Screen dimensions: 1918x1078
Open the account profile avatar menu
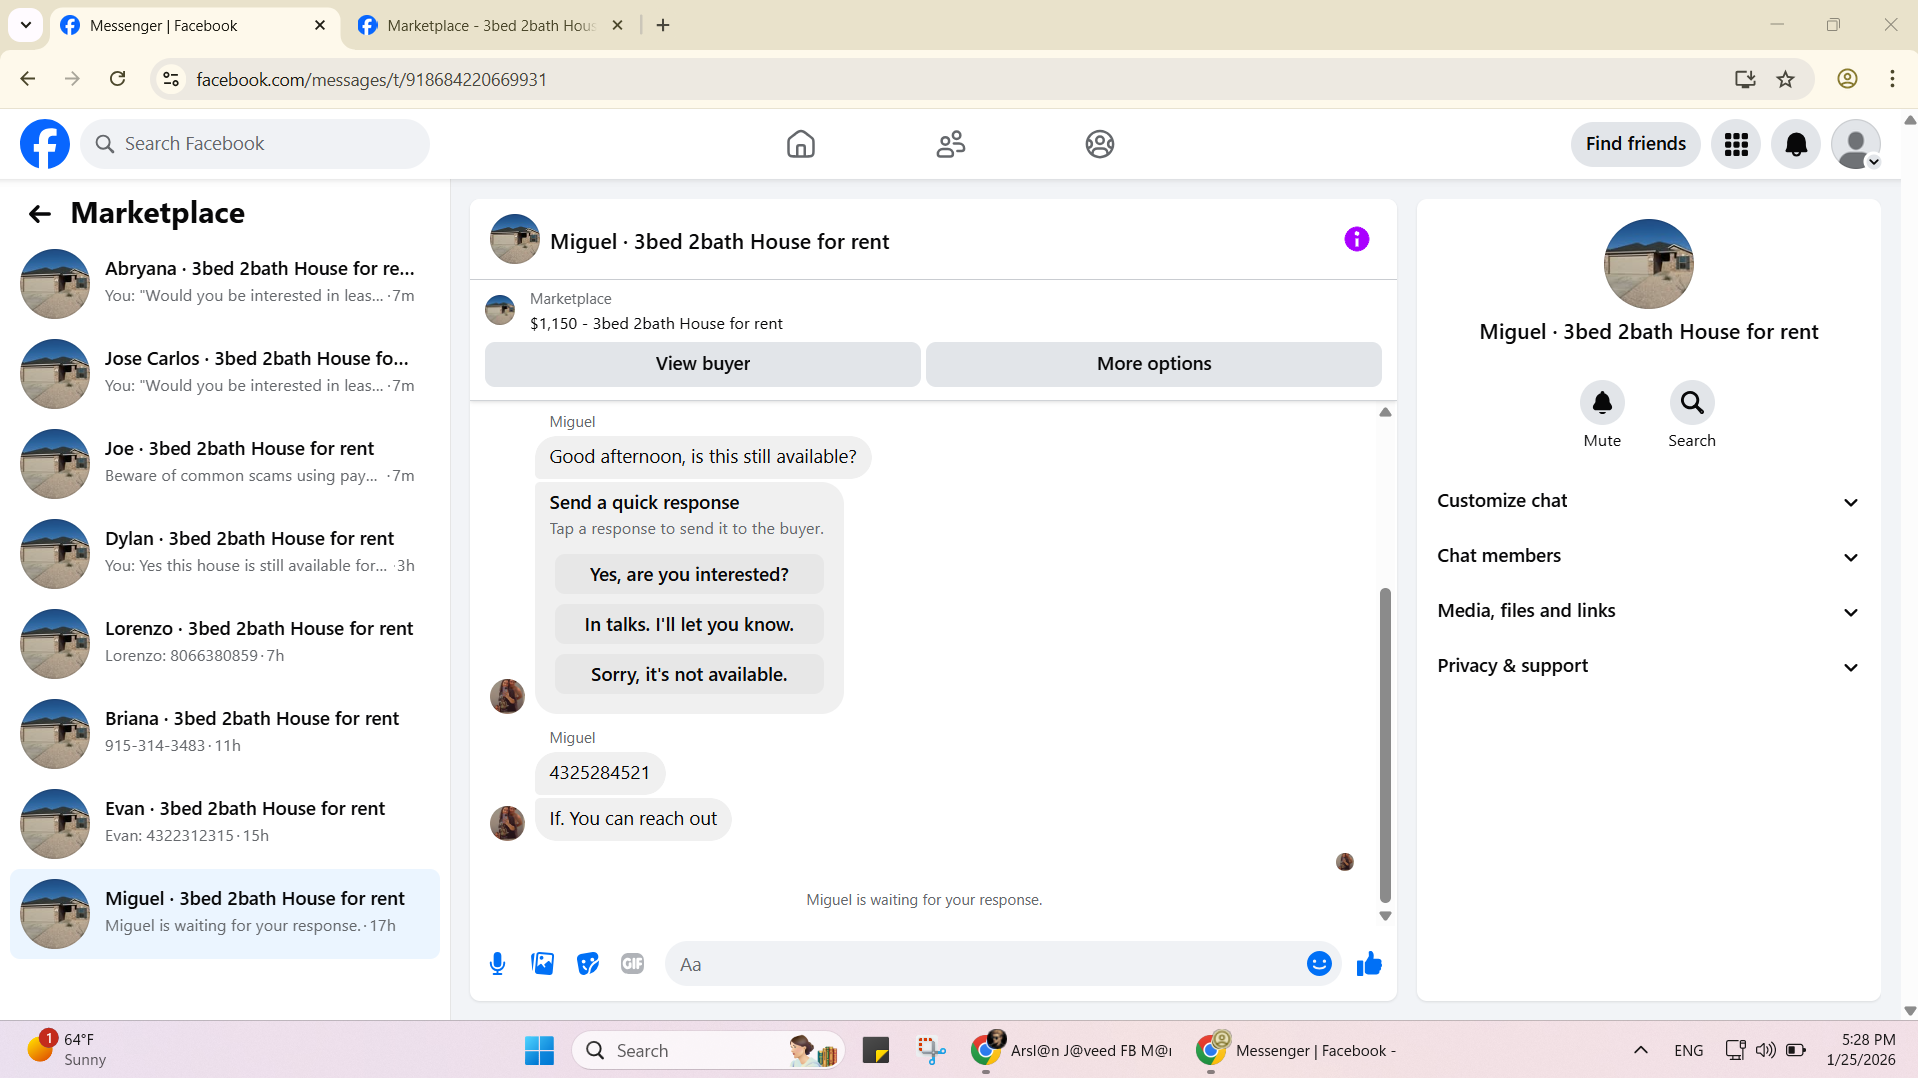[1856, 144]
